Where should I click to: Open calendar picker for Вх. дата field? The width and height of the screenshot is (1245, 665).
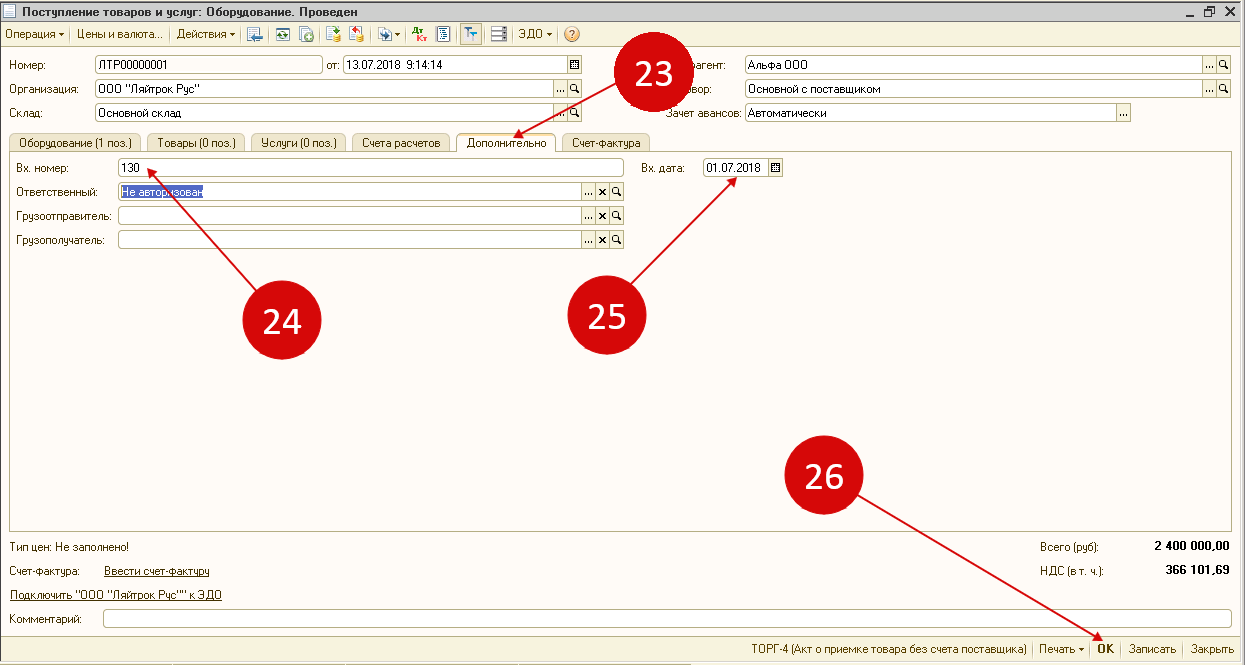(x=776, y=168)
